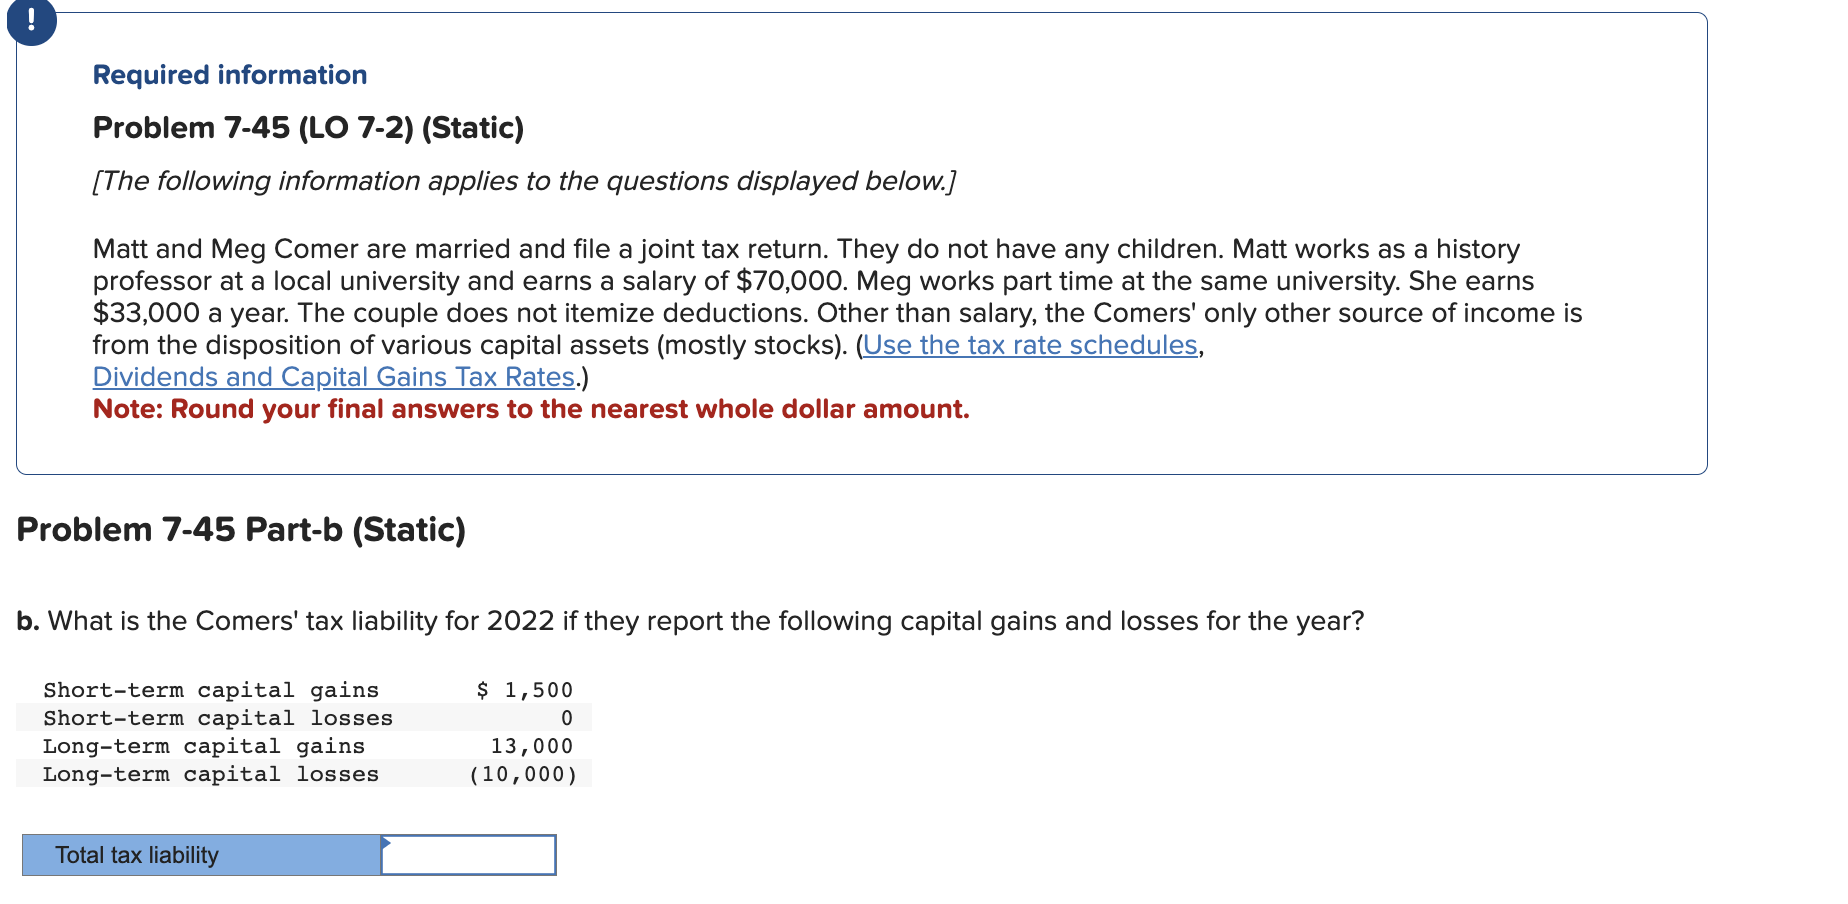Click the blue arrow marker beside answer box
Viewport: 1848px width, 904px height.
(x=386, y=843)
